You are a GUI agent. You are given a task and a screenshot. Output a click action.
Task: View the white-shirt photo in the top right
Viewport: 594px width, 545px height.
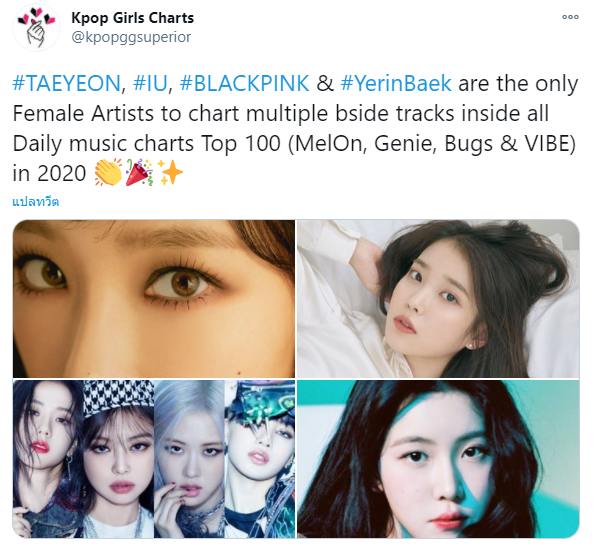[x=438, y=298]
